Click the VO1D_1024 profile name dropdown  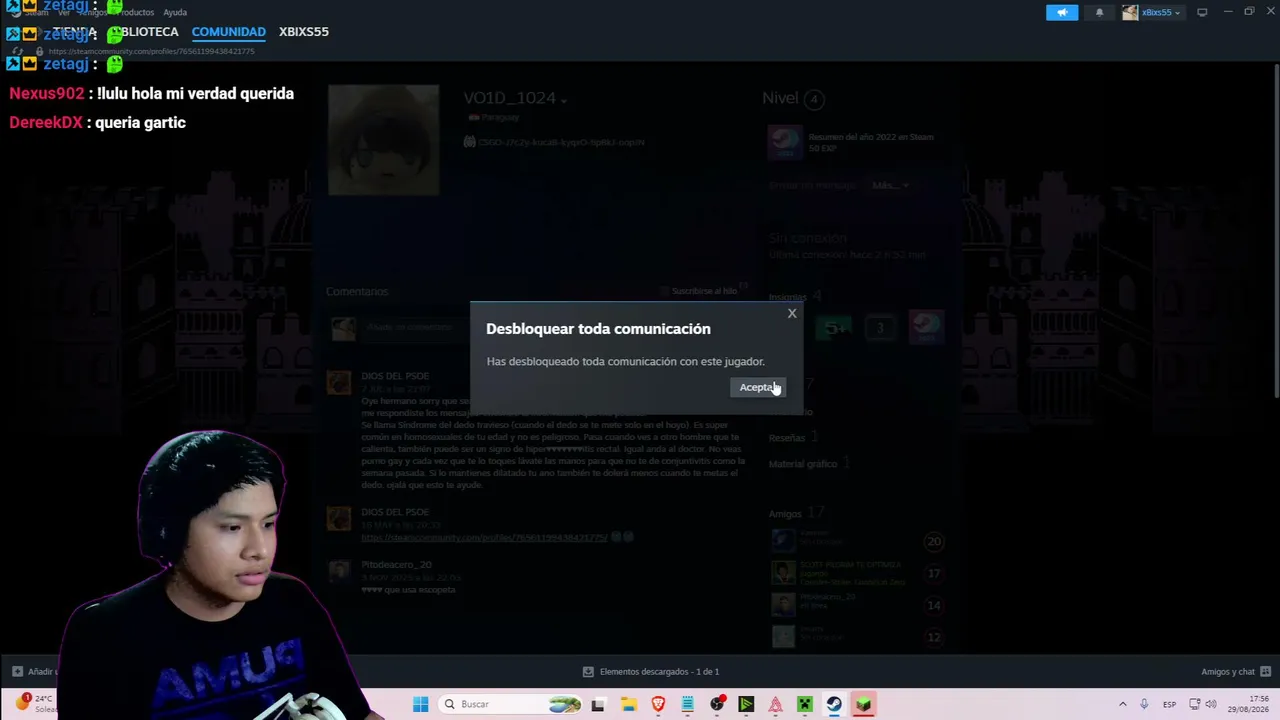(x=515, y=98)
